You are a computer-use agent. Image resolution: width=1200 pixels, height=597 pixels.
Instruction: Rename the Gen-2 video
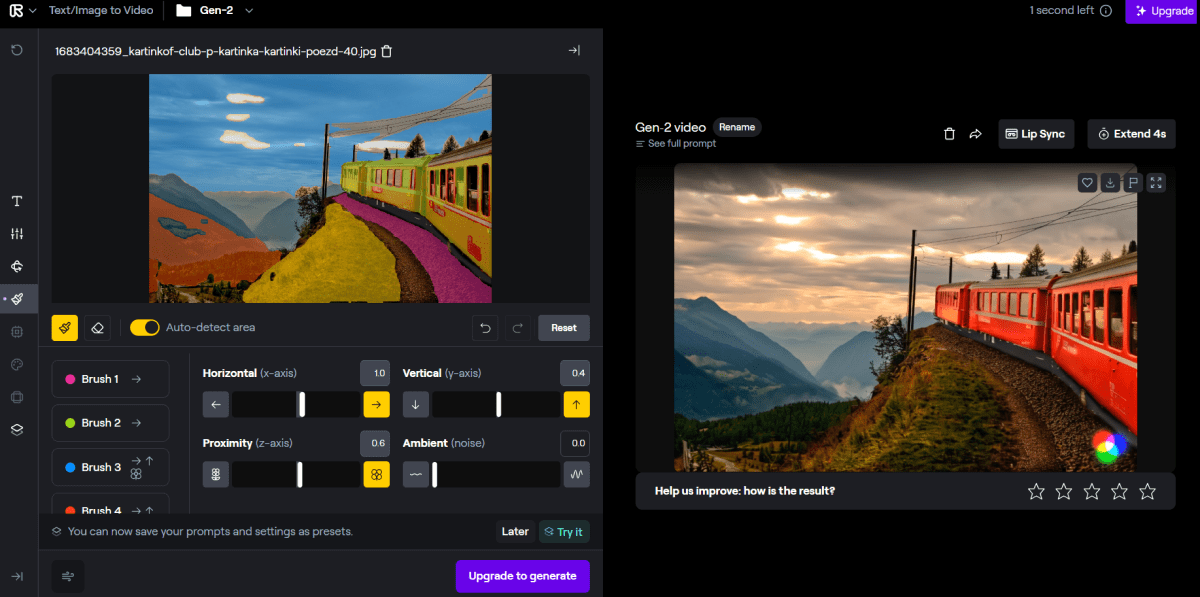coord(737,127)
